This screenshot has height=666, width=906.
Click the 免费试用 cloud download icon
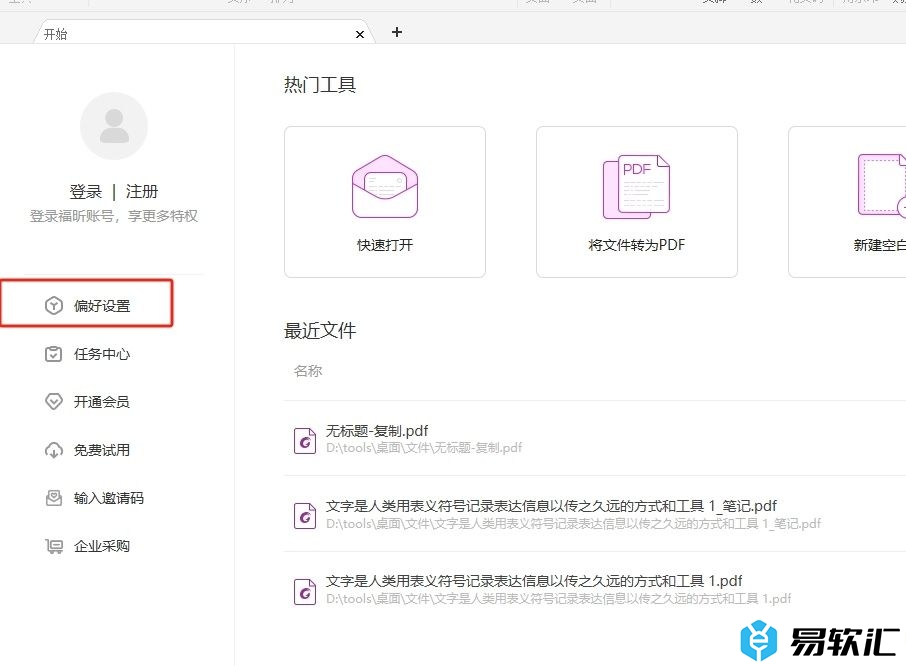tap(54, 450)
